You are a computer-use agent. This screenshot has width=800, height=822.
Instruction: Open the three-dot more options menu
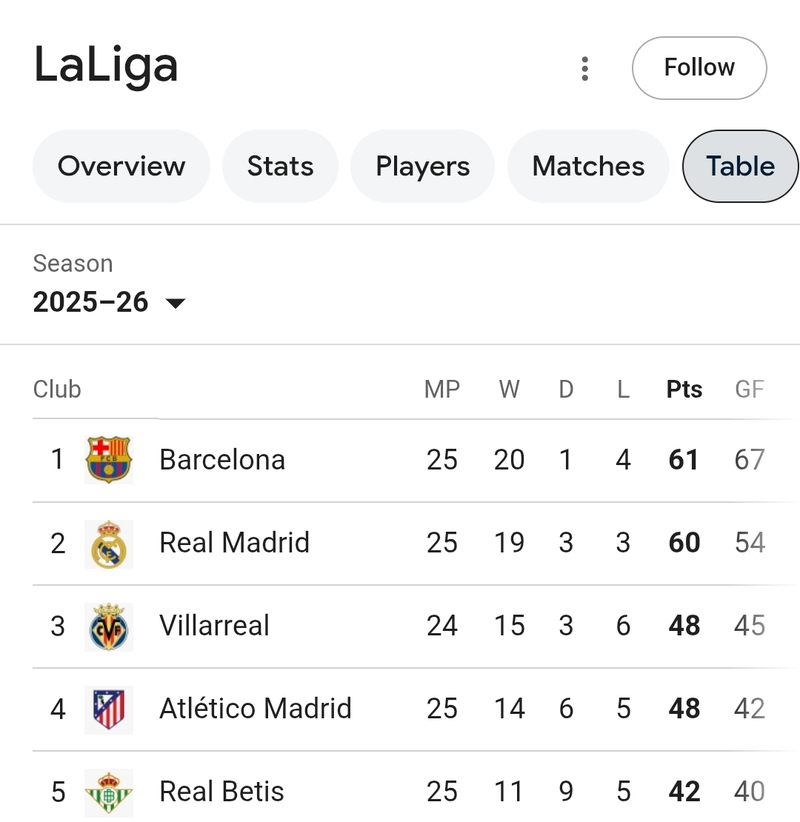coord(585,68)
